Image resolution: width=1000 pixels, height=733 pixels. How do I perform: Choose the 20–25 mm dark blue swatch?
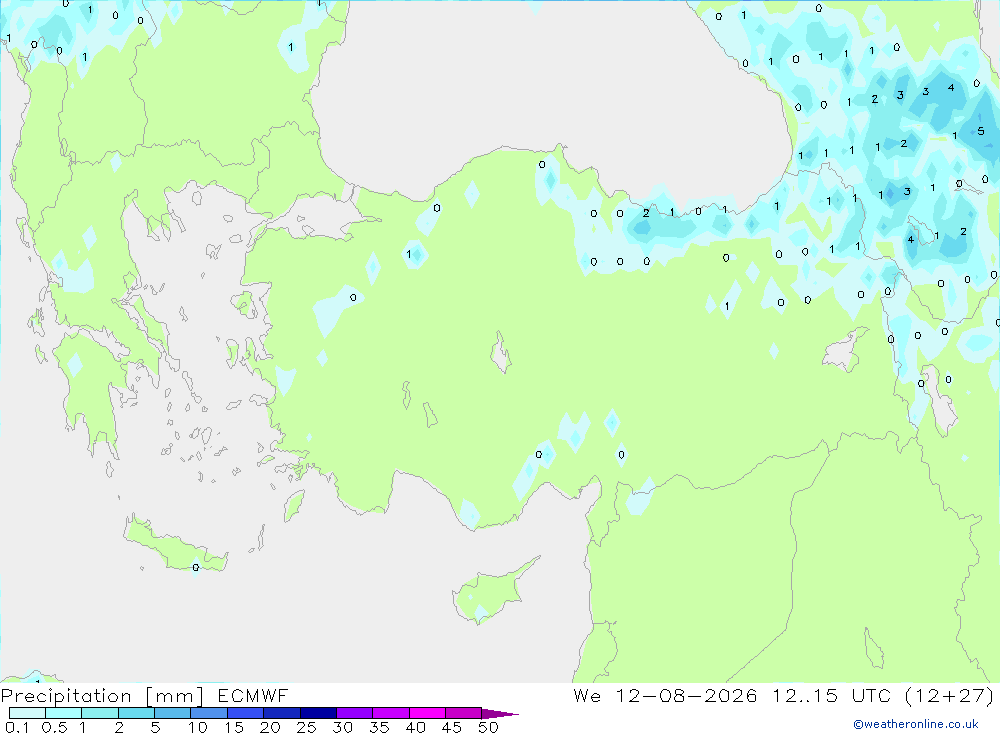point(281,713)
